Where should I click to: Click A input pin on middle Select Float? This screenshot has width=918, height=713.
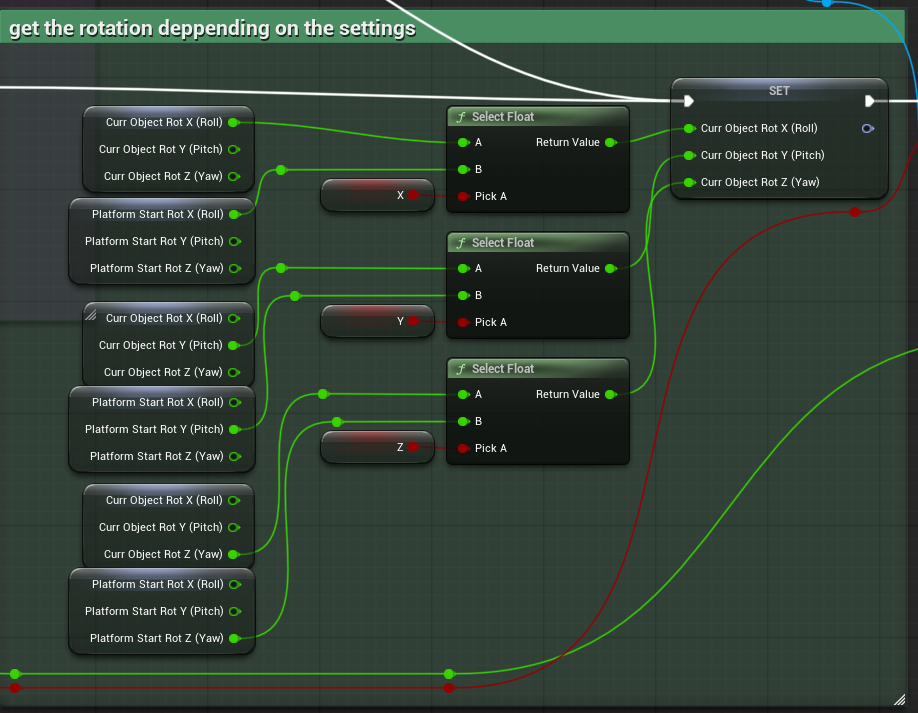tap(463, 268)
